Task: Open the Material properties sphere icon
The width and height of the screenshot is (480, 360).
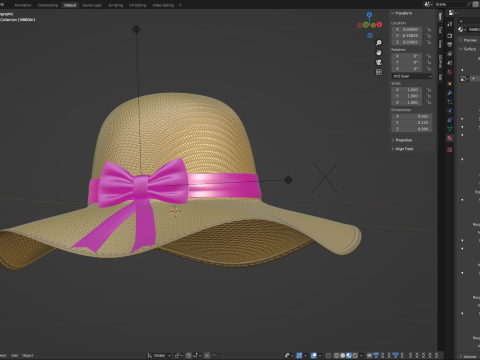Action: point(450,138)
